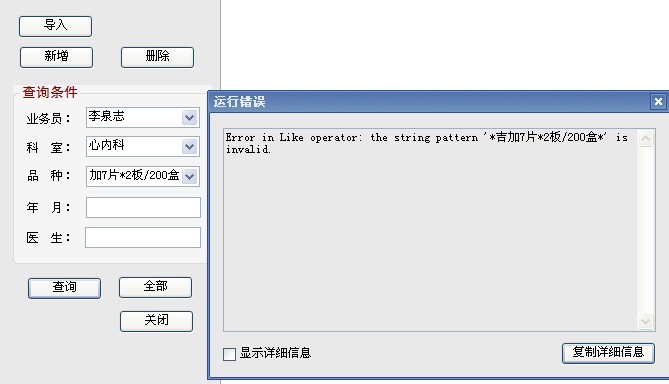Viewport: 669px width, 384px height.
Task: Click the 运行错误 dialog title bar
Action: pos(431,102)
